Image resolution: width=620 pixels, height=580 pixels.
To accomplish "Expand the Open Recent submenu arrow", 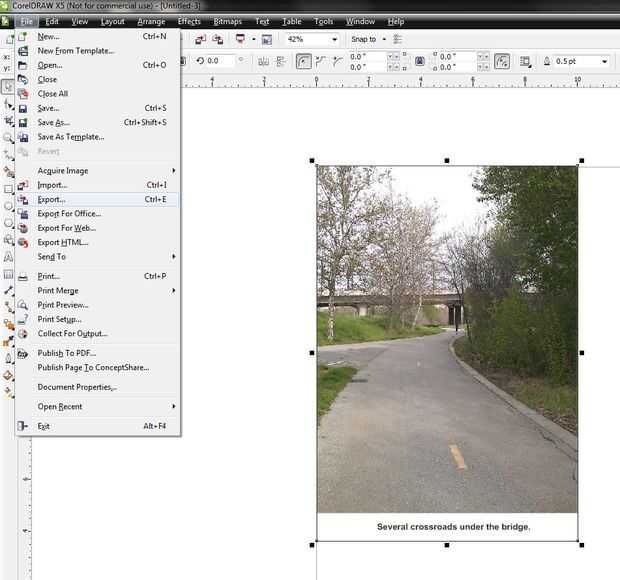I will point(174,406).
